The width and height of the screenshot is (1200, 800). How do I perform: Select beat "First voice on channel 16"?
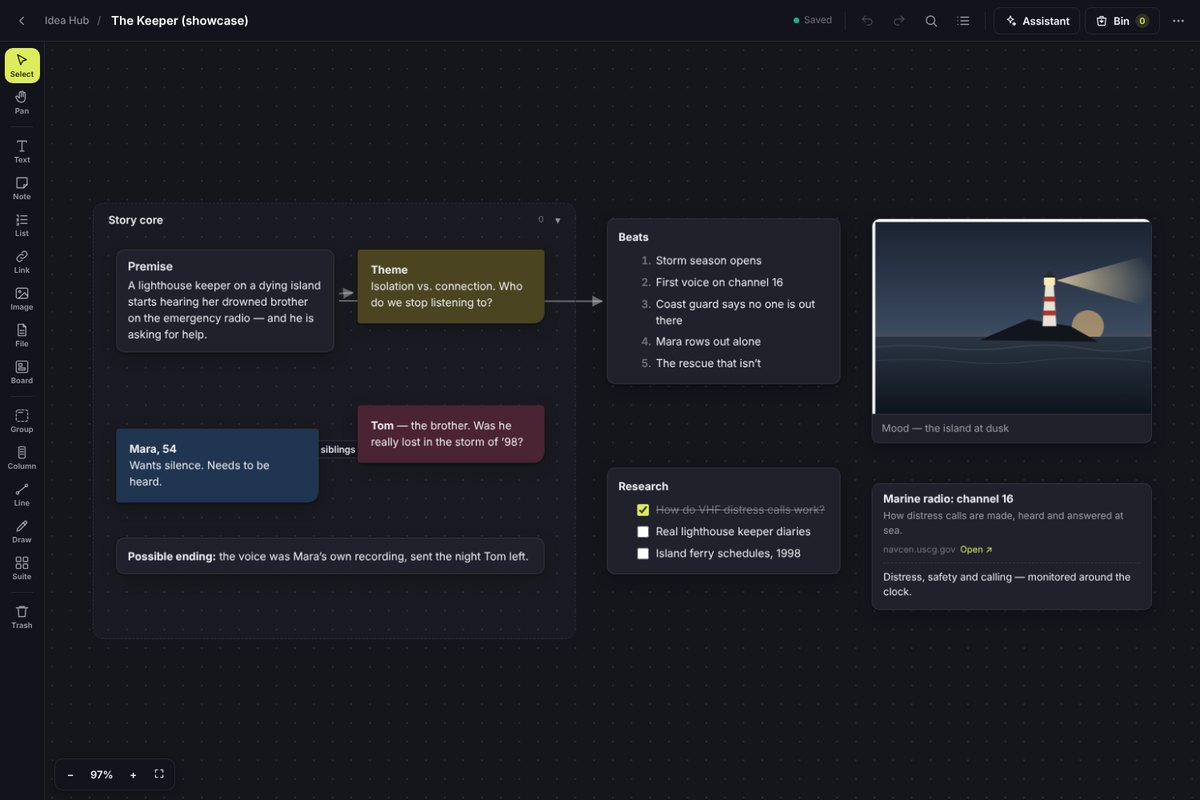(x=720, y=282)
